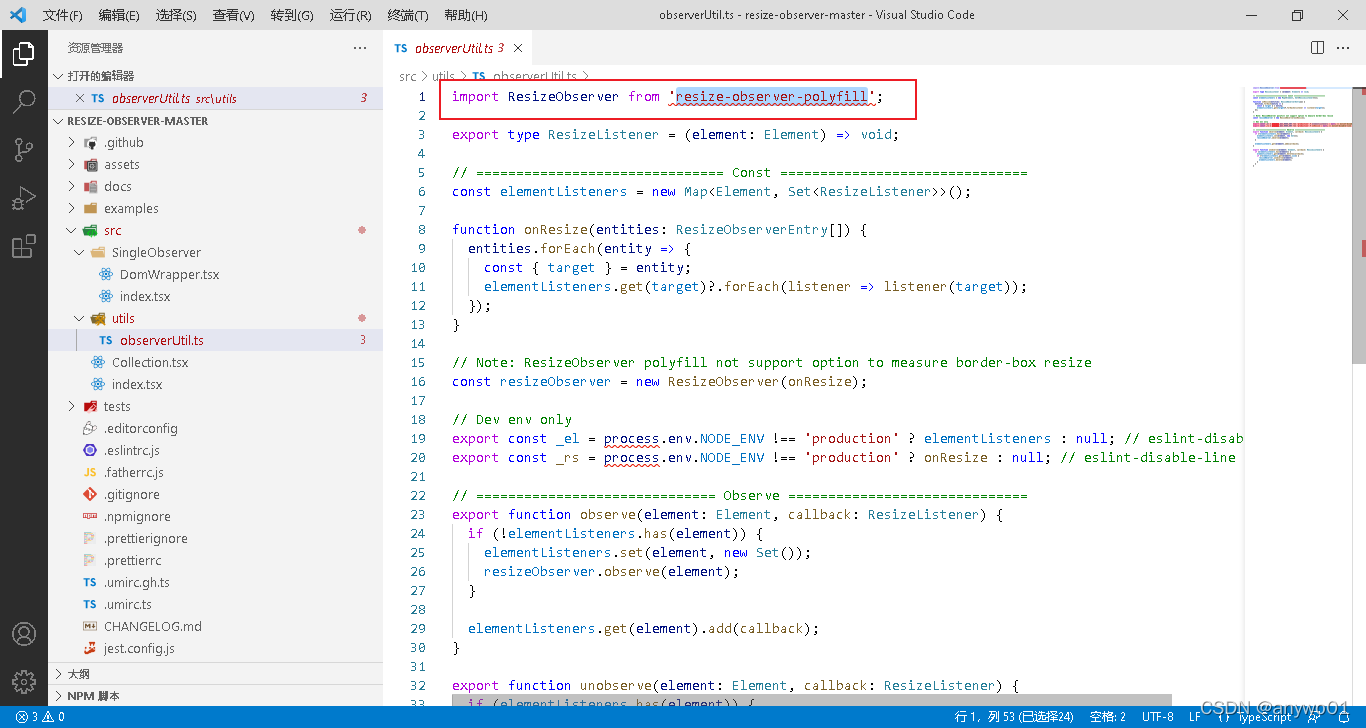This screenshot has width=1366, height=728.
Task: Open .prettierignore file
Action: (215, 538)
